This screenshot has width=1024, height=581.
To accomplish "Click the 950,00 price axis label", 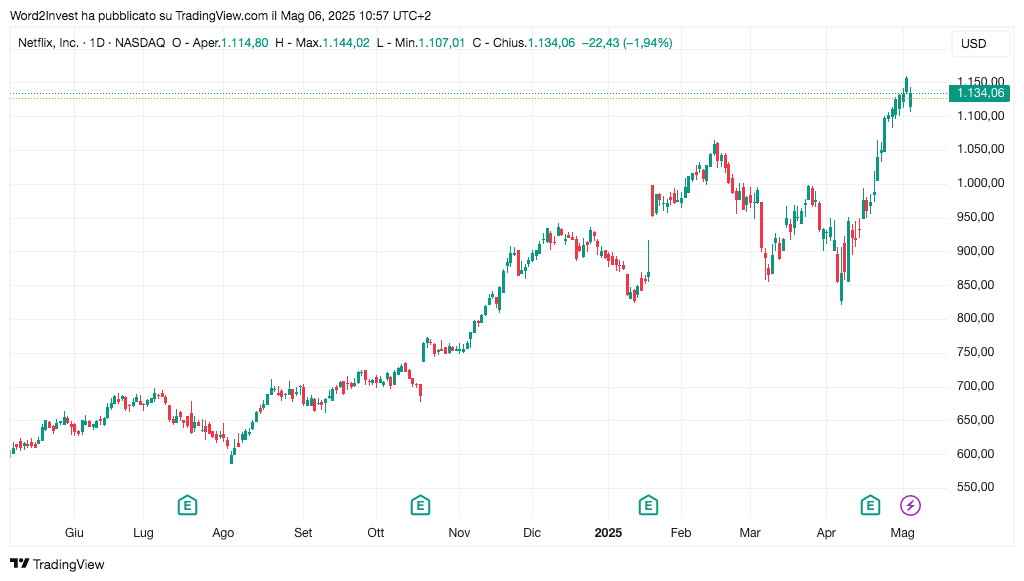I will (x=975, y=217).
